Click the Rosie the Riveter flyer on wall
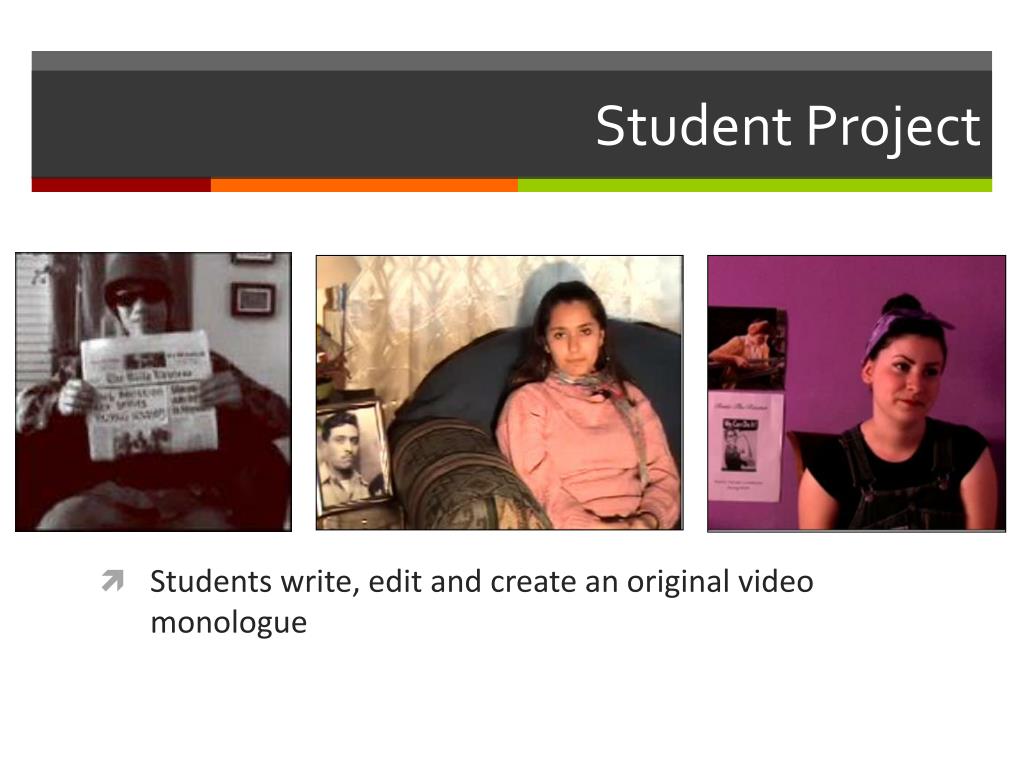Screen dimensions: 1024x768 745,445
